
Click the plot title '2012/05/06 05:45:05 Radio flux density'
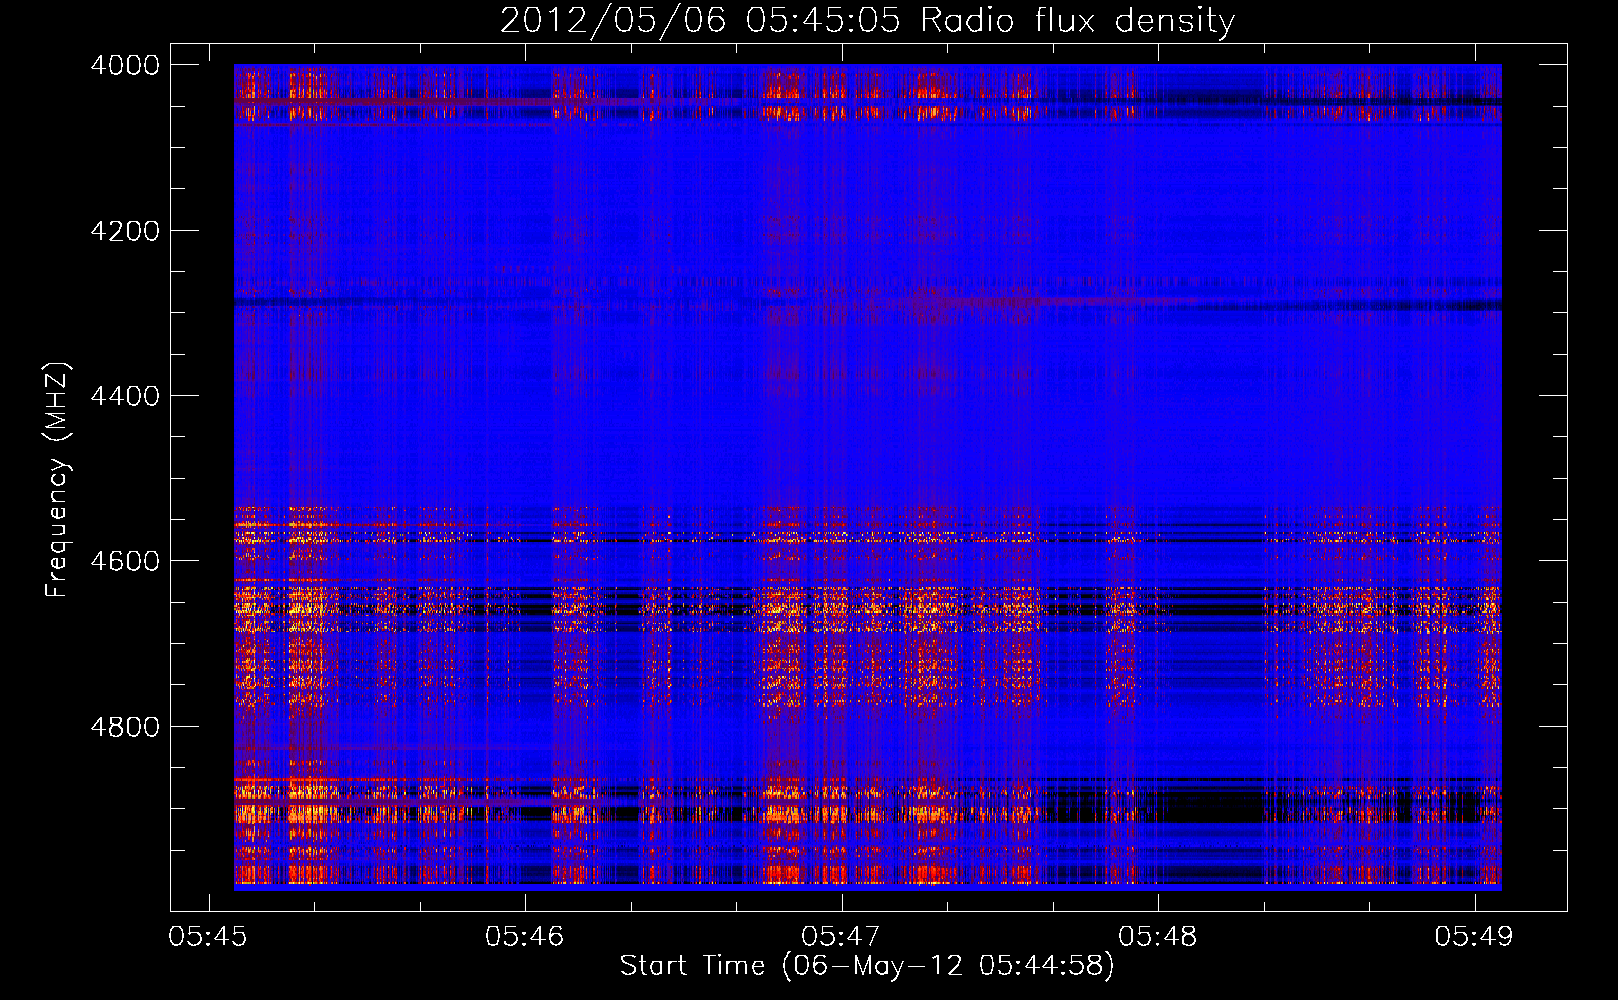tap(867, 21)
